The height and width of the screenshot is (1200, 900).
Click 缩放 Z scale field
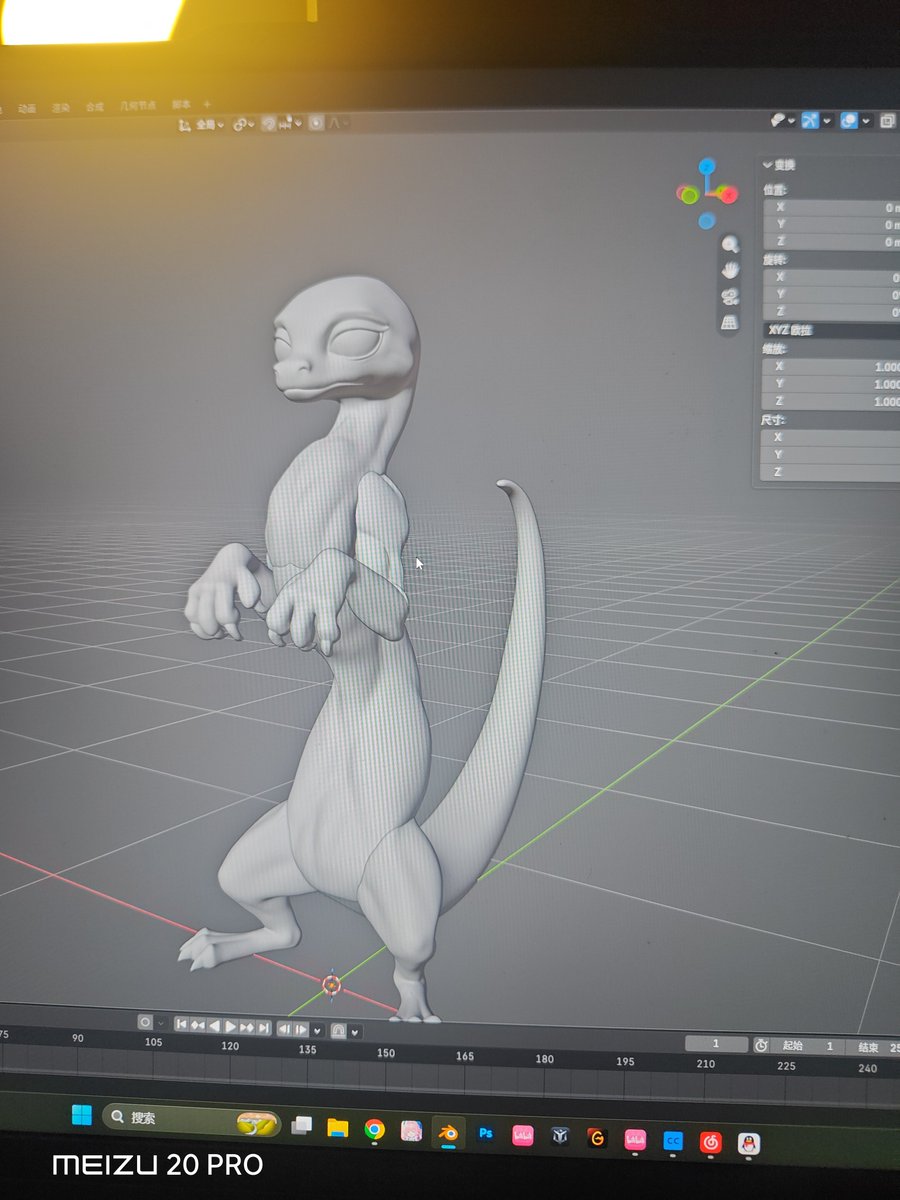pyautogui.click(x=832, y=401)
